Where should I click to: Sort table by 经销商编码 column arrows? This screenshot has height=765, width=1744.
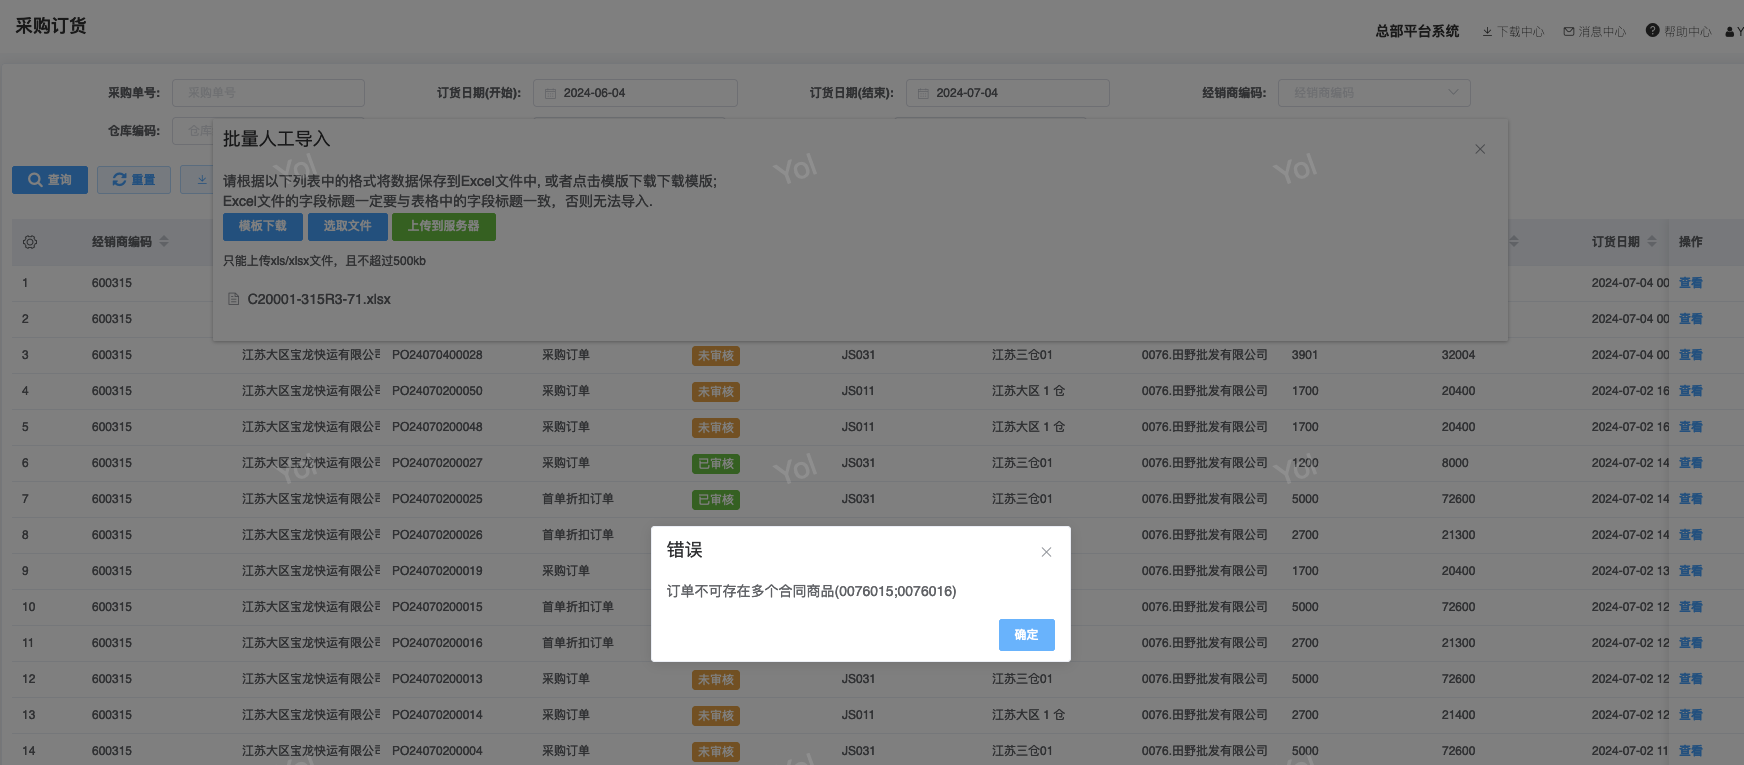point(164,242)
